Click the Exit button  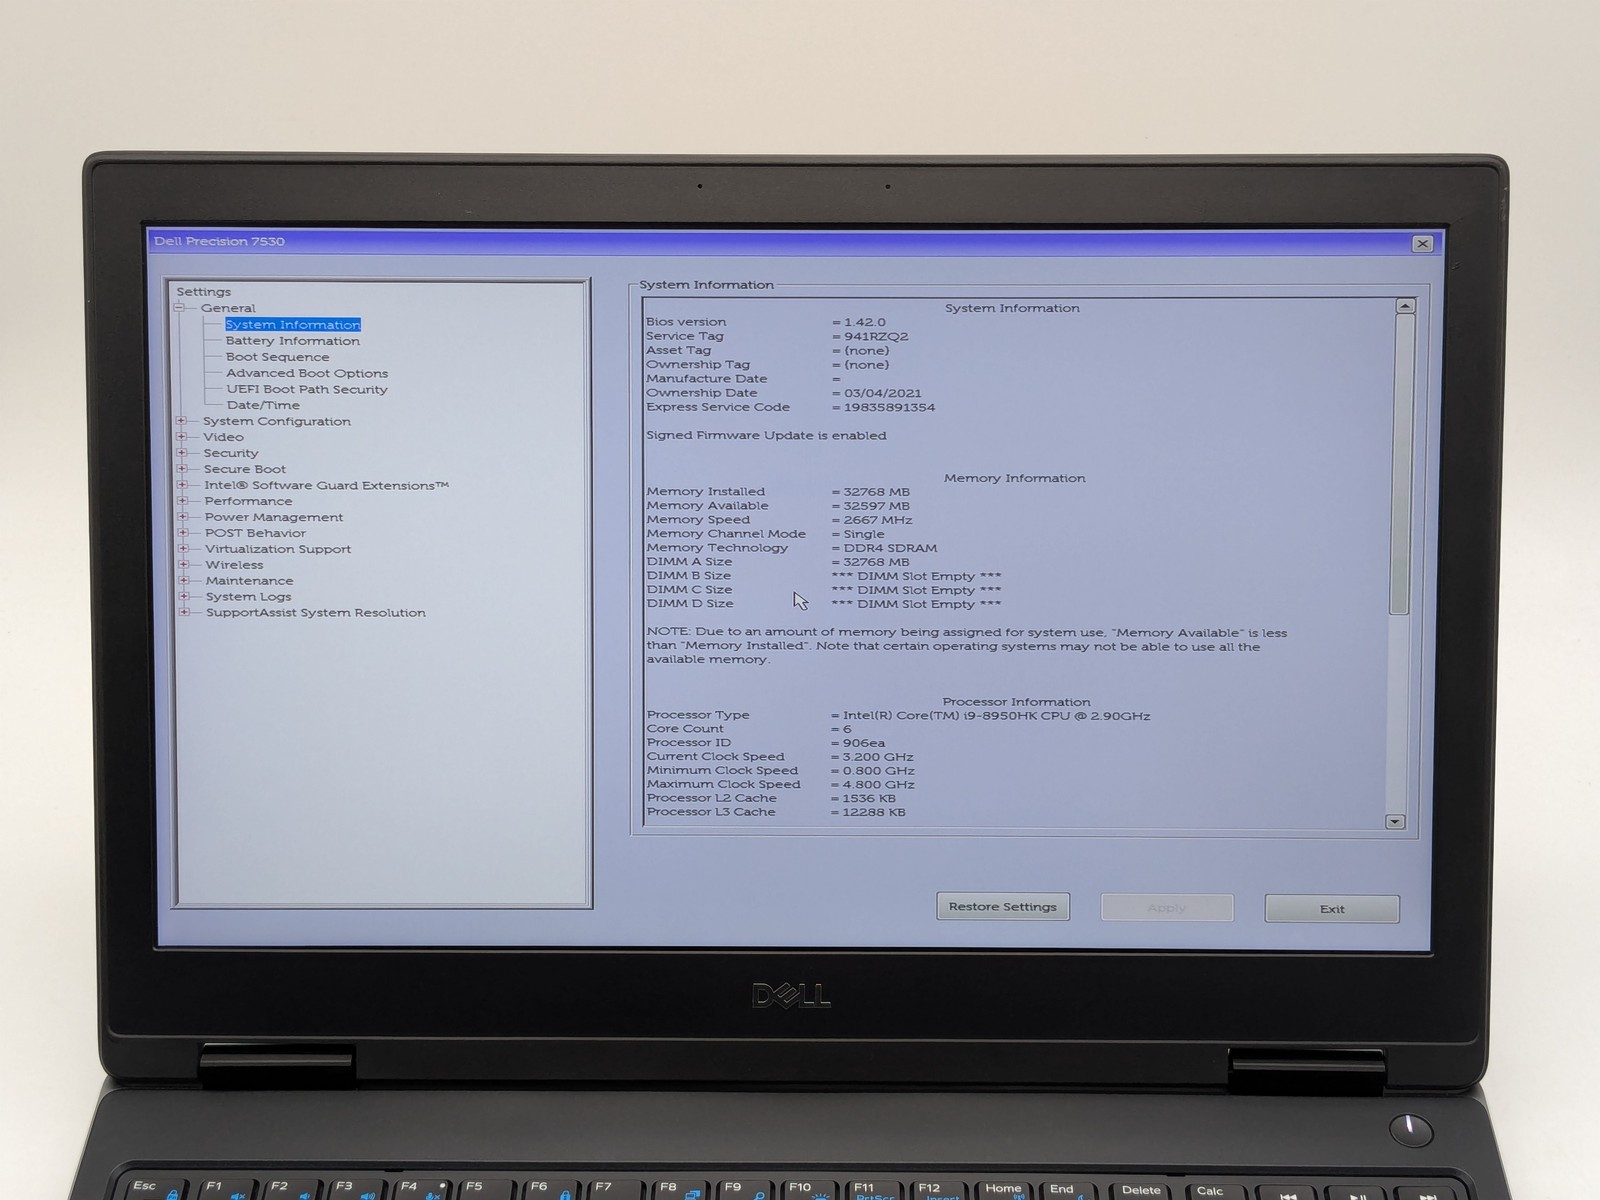click(x=1332, y=909)
